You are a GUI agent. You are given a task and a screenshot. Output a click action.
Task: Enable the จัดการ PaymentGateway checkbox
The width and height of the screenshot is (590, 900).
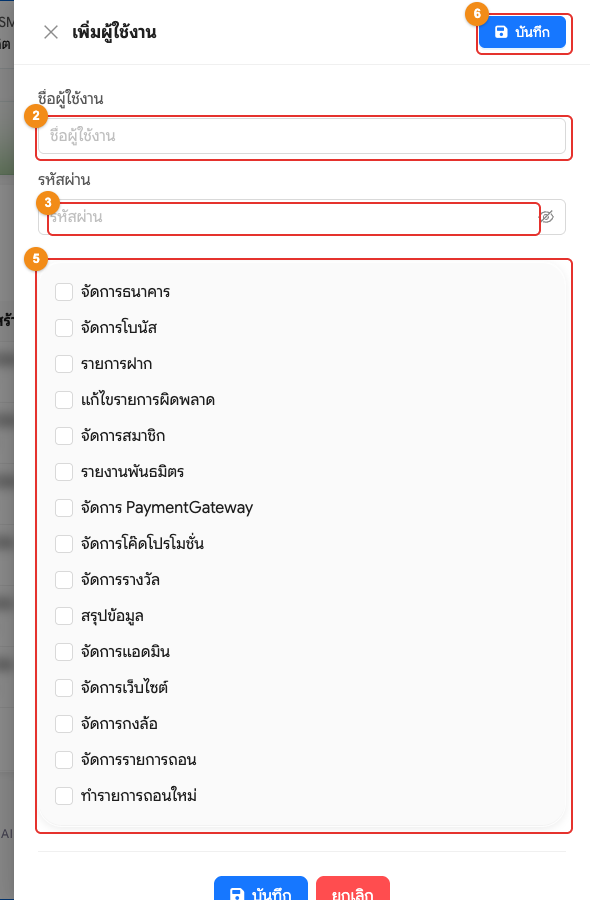coord(64,508)
